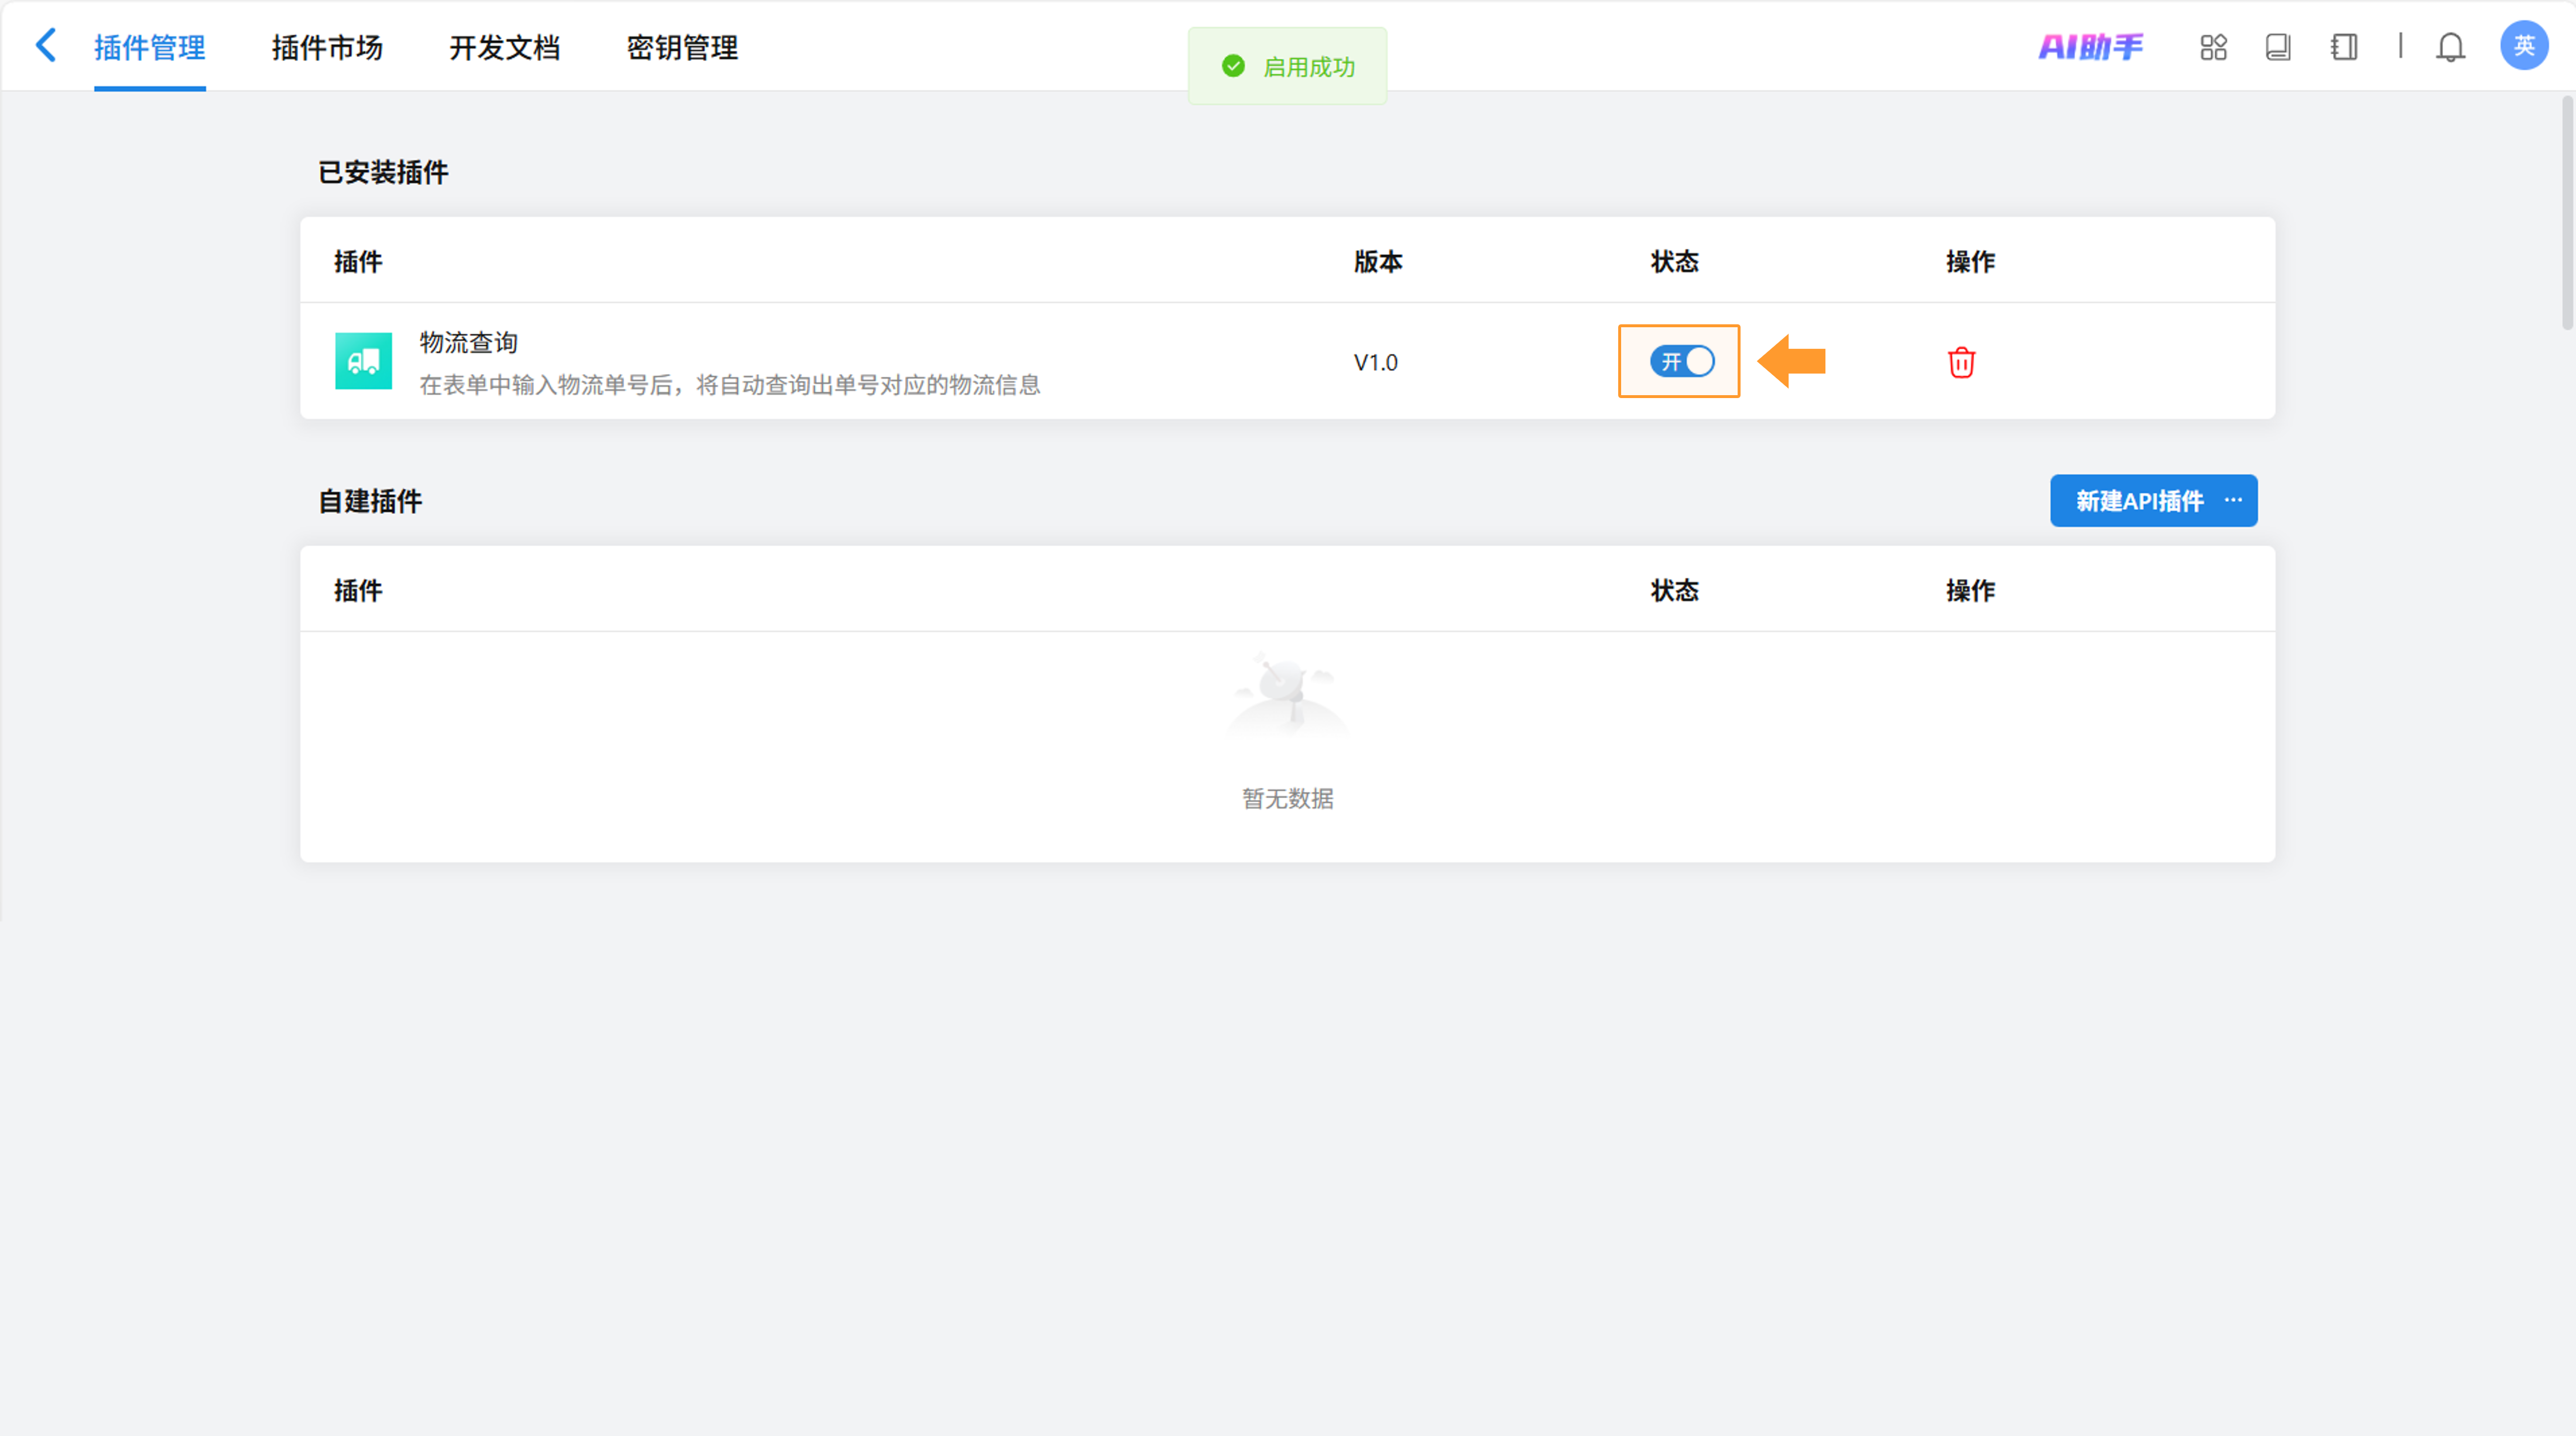Click the 物流查询 plugin name
The height and width of the screenshot is (1436, 2576).
click(x=468, y=342)
